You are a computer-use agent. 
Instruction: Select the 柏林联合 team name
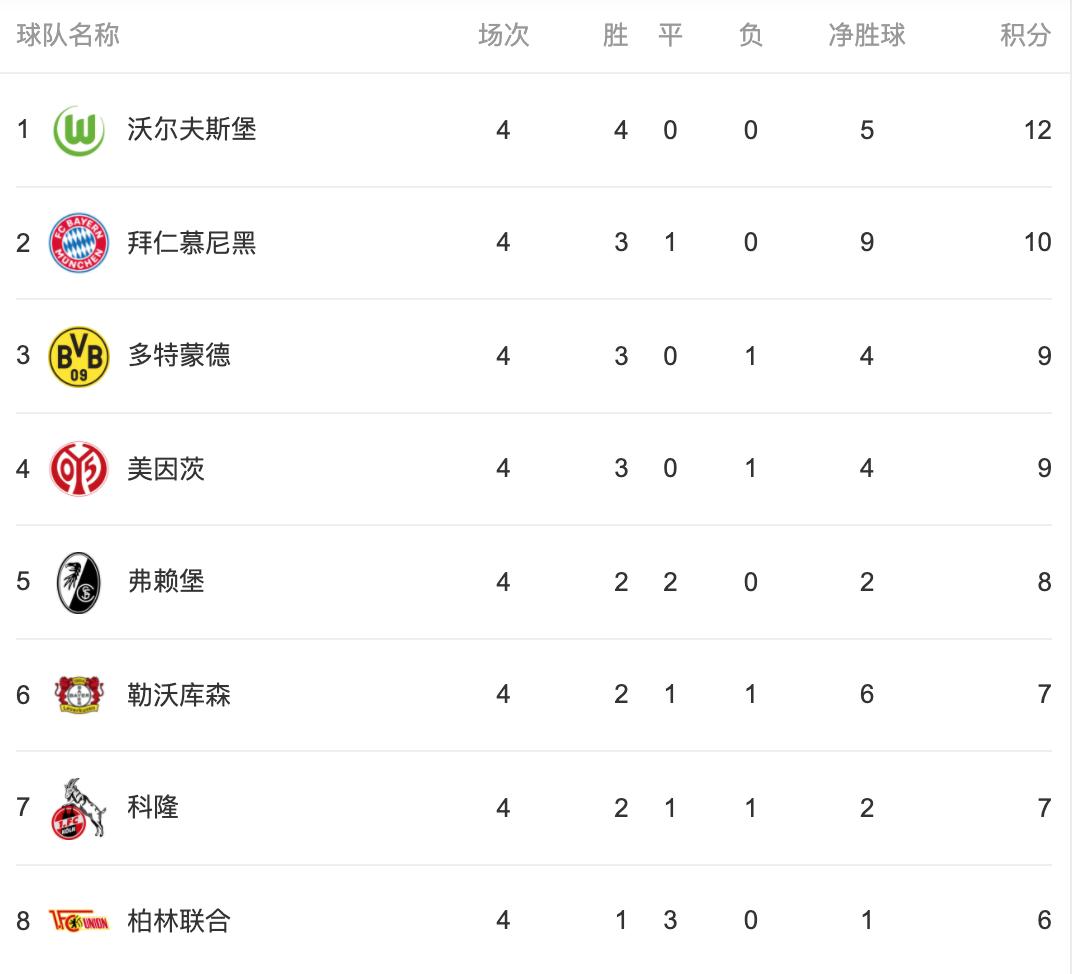click(x=179, y=920)
